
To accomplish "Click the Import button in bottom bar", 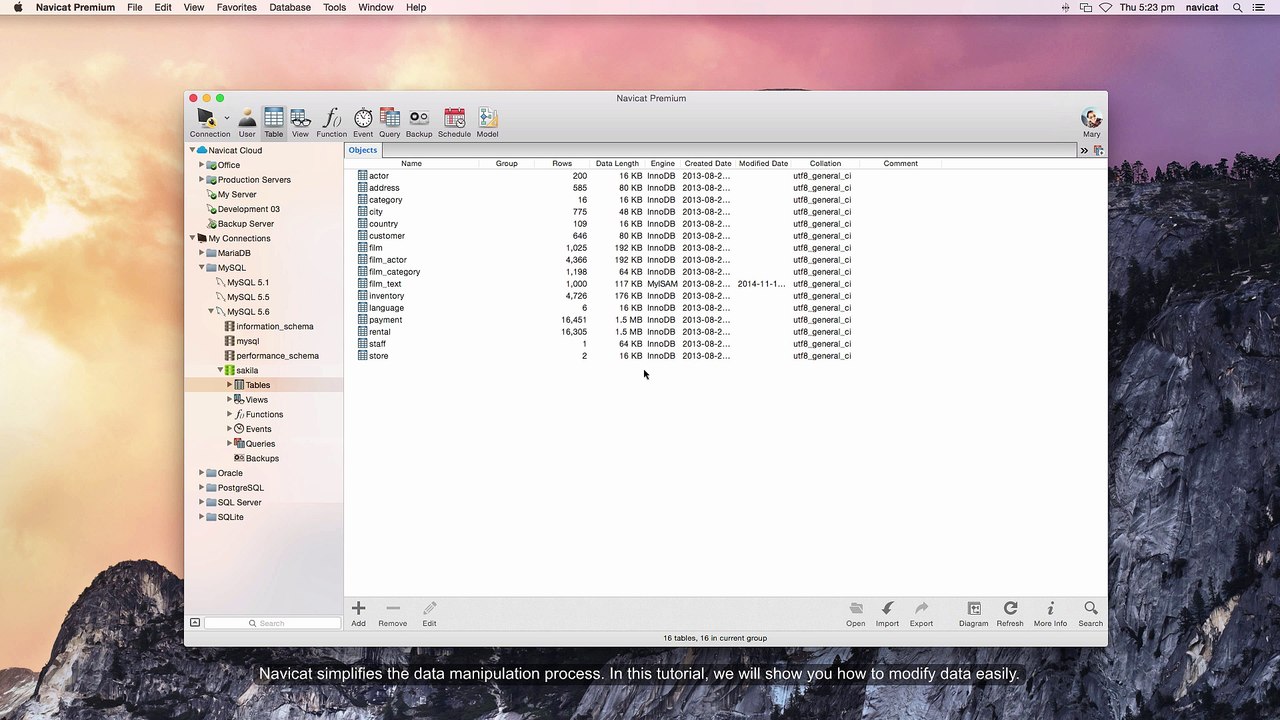I will 887,613.
